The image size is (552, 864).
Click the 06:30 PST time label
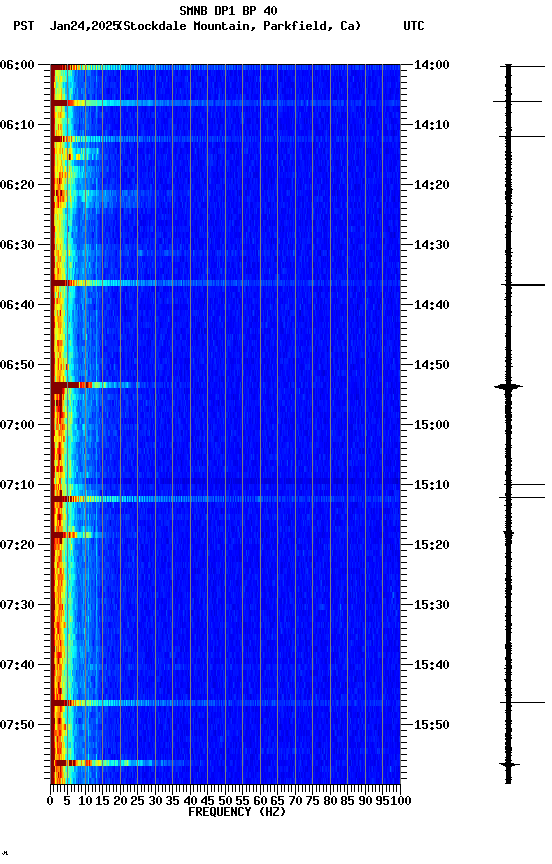click(x=17, y=245)
